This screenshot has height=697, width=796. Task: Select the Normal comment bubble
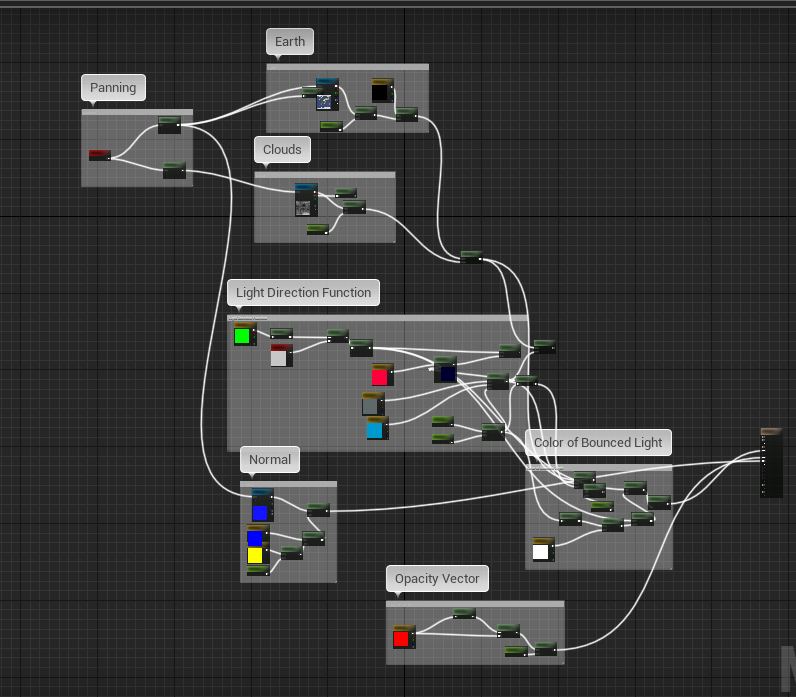click(270, 460)
